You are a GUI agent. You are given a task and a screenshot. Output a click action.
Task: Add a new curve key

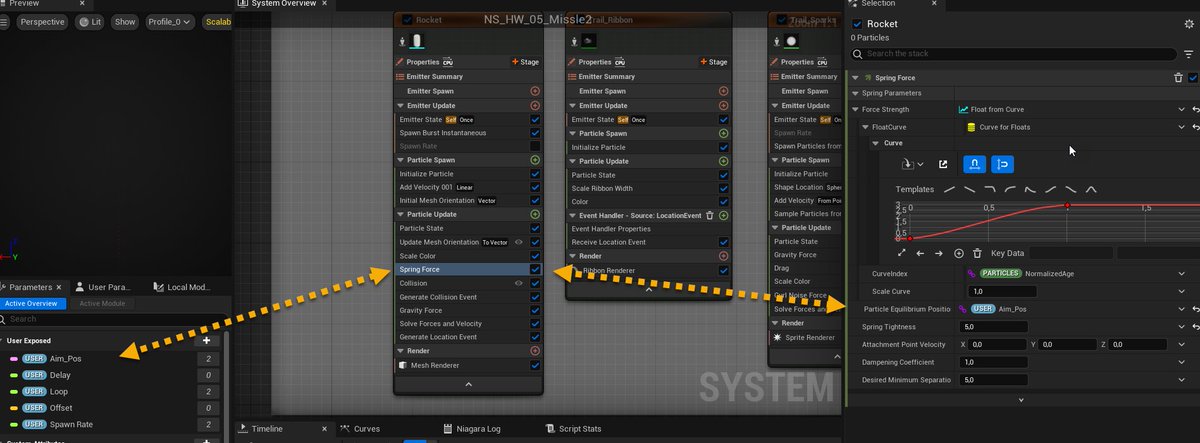(x=958, y=253)
